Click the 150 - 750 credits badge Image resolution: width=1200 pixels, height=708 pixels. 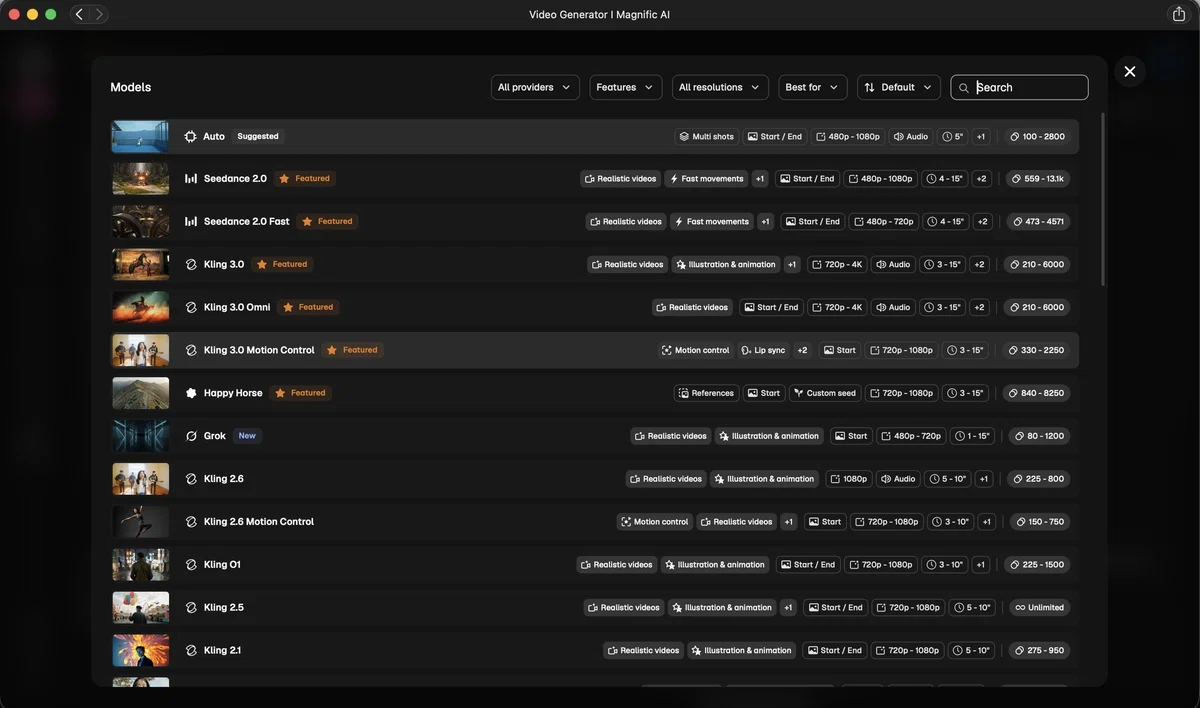point(1040,522)
